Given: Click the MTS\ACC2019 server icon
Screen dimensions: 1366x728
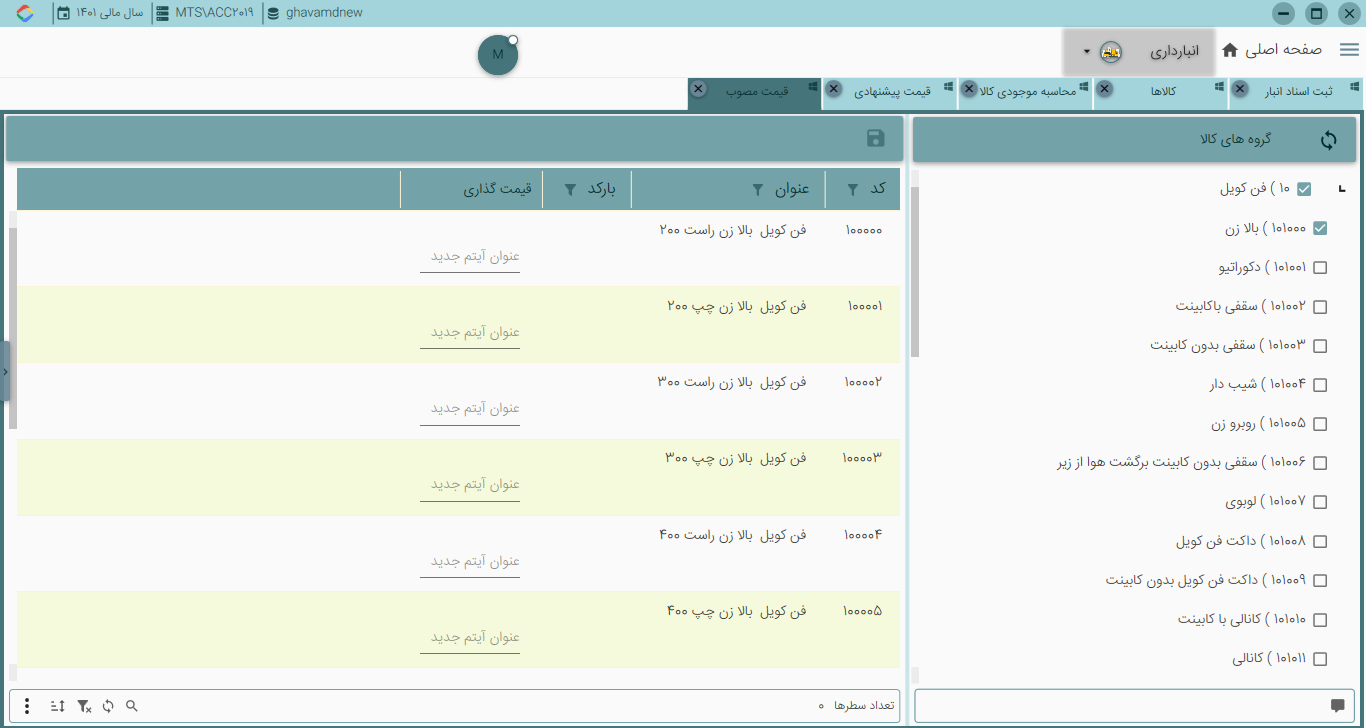Looking at the screenshot, I should coord(162,14).
